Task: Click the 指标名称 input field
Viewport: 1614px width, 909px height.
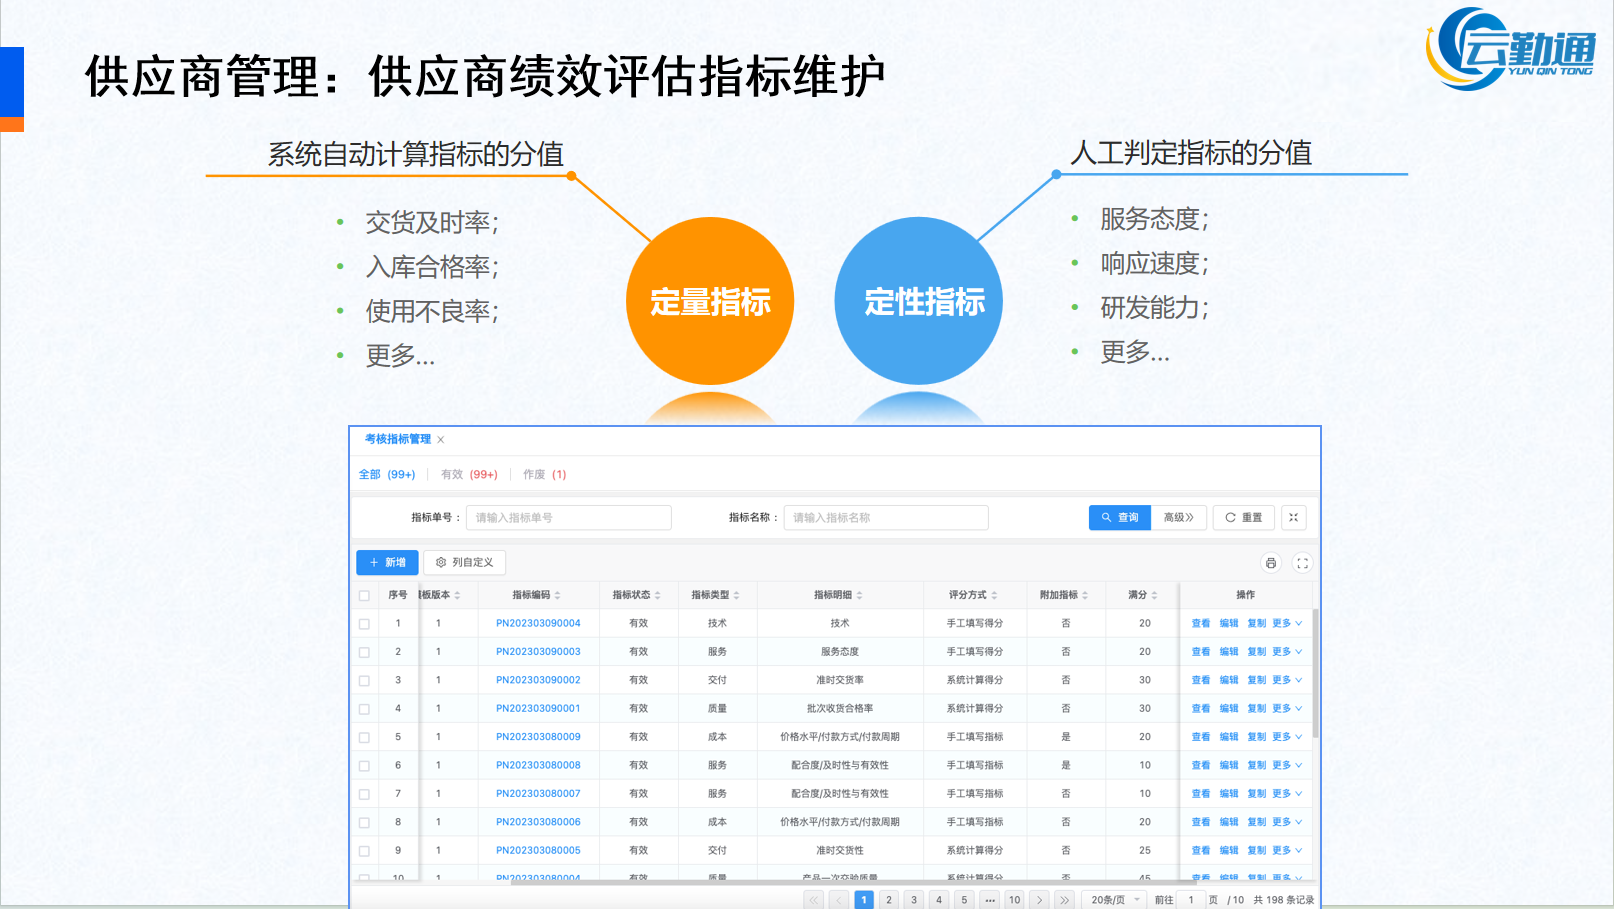Action: (x=886, y=517)
